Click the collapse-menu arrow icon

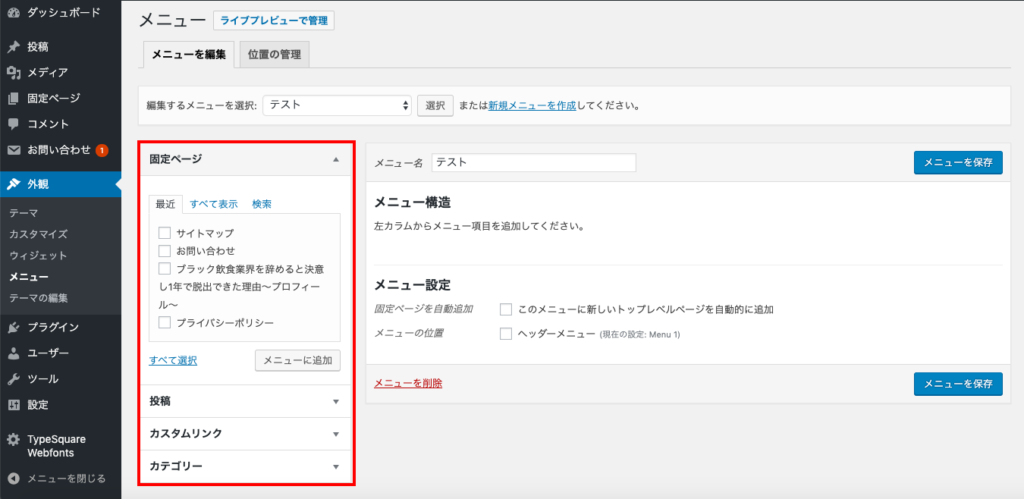pos(14,479)
